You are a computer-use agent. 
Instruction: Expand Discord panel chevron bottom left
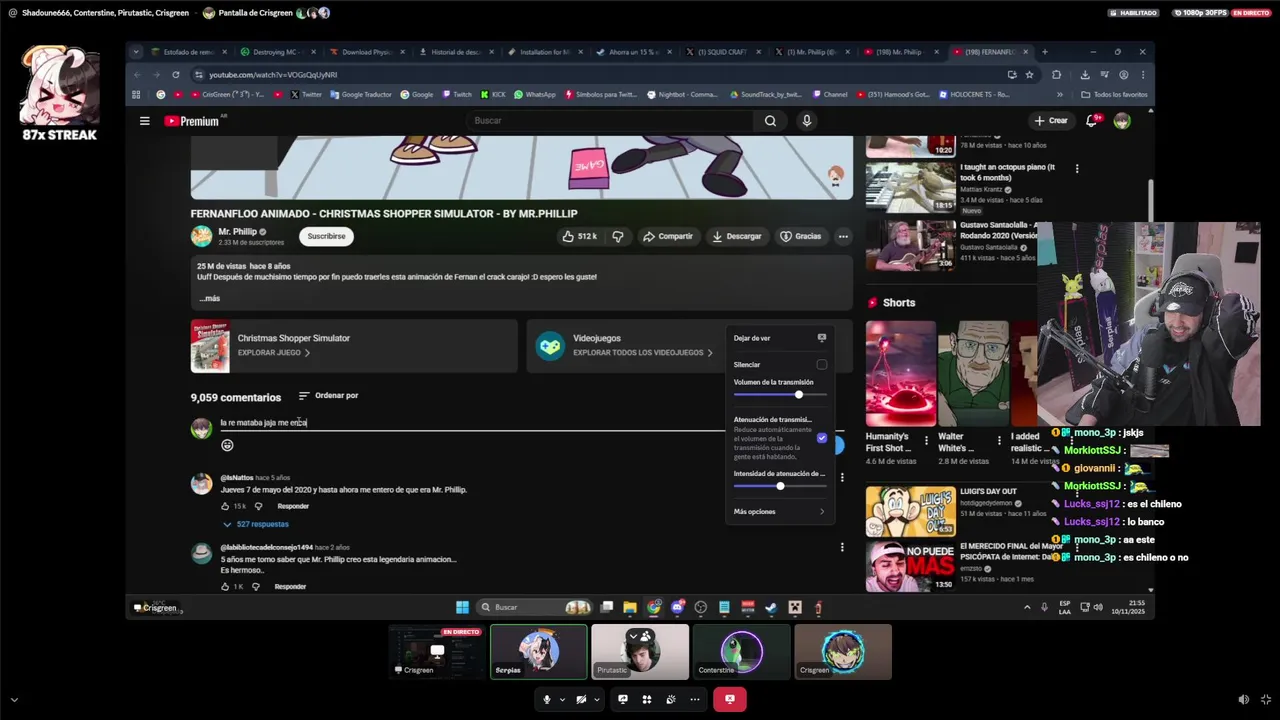click(13, 700)
